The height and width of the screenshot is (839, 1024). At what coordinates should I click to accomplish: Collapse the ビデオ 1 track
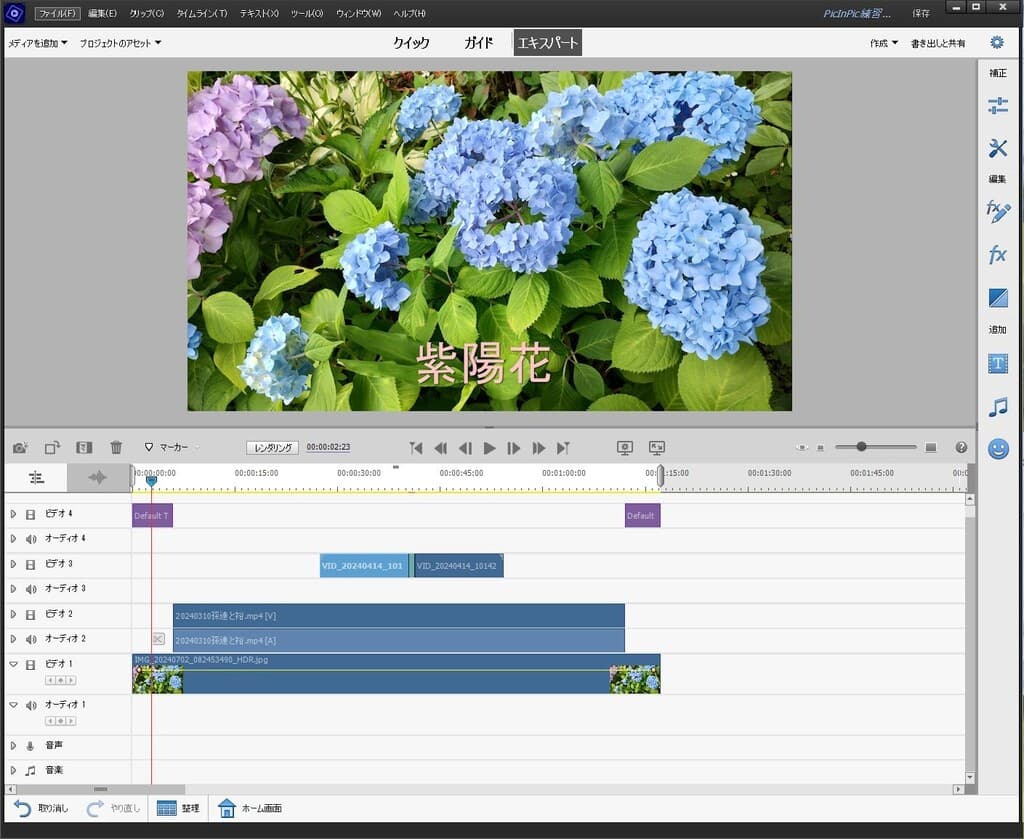14,664
